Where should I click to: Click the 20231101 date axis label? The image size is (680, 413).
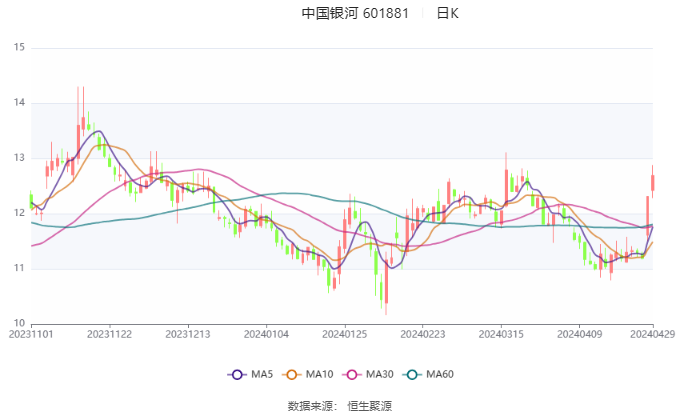pyautogui.click(x=31, y=334)
